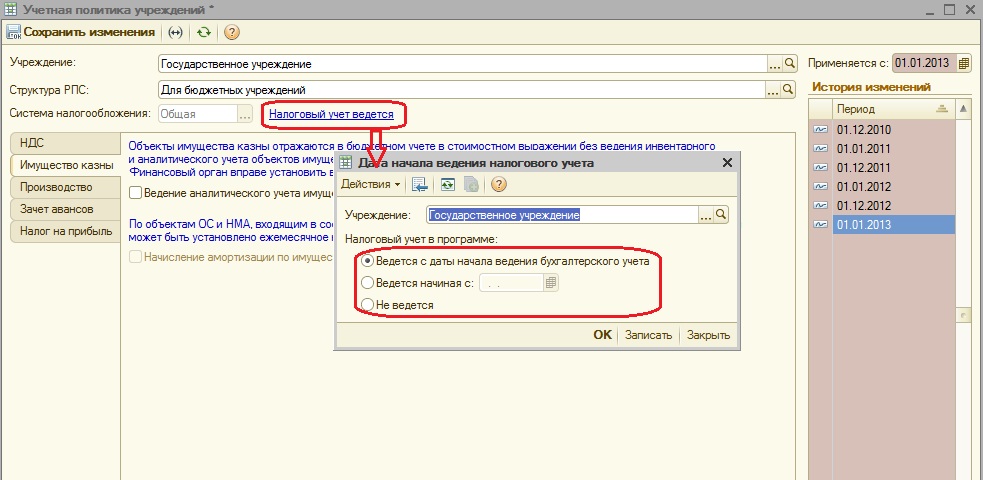Click the reread icon in dialog toolbar
This screenshot has height=480, width=983.
(450, 184)
